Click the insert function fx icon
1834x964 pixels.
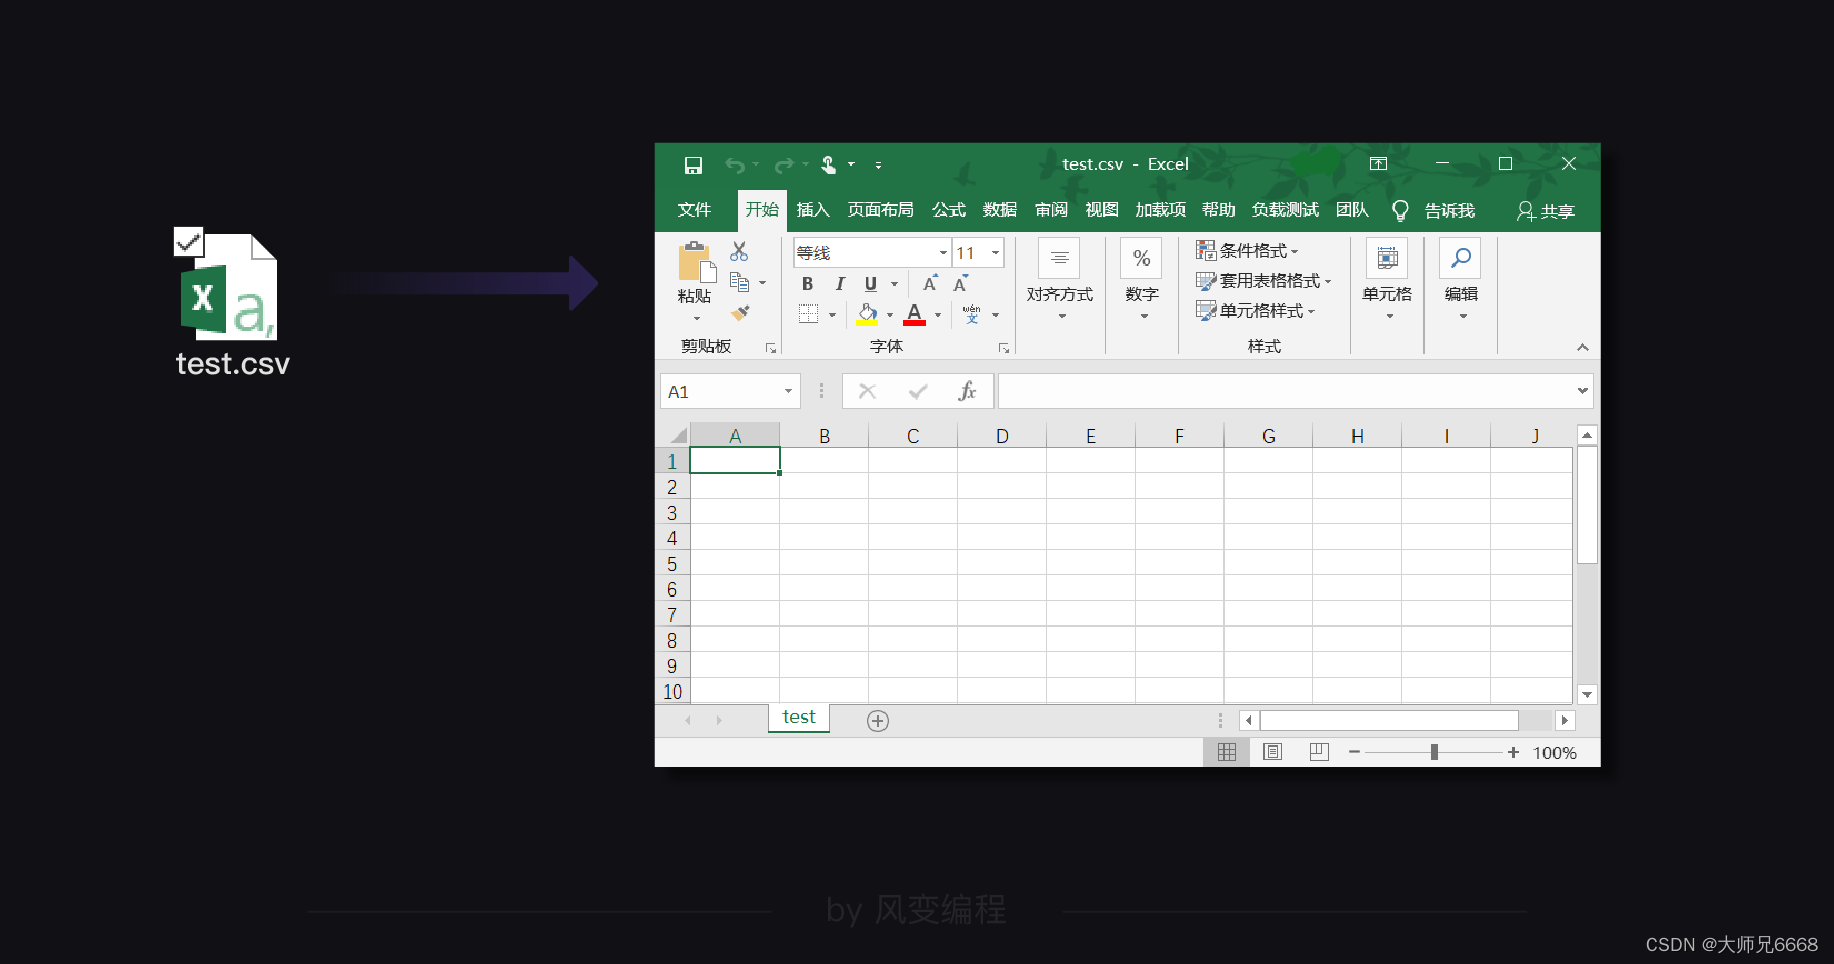tap(967, 392)
